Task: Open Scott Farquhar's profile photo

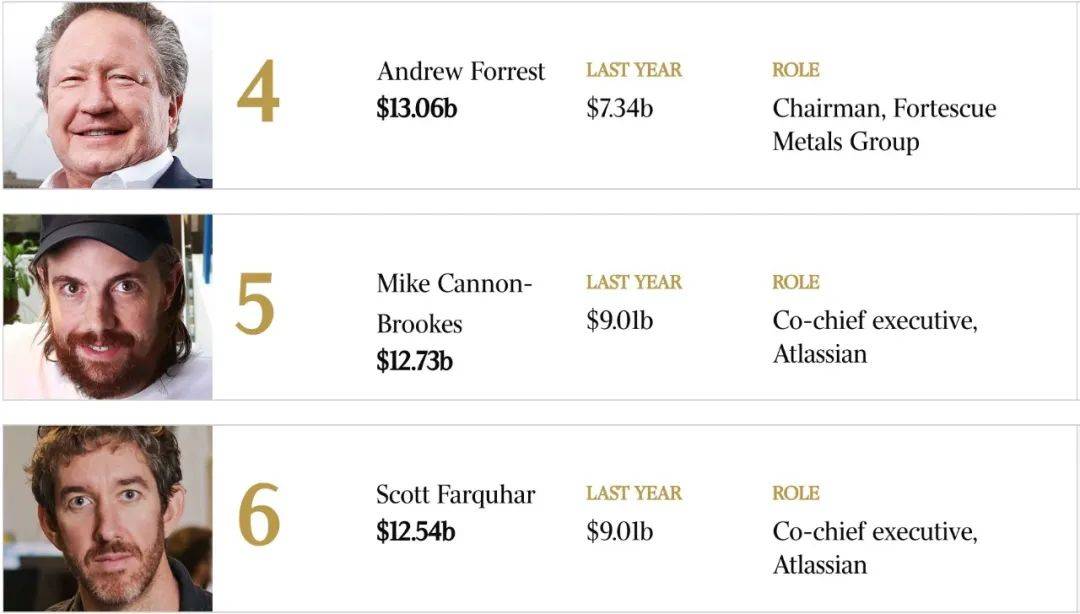Action: [107, 518]
